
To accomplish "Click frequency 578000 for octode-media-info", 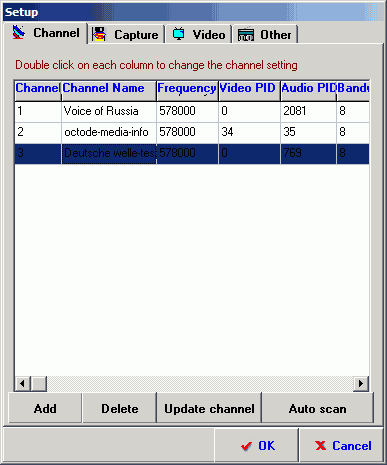I will point(188,132).
